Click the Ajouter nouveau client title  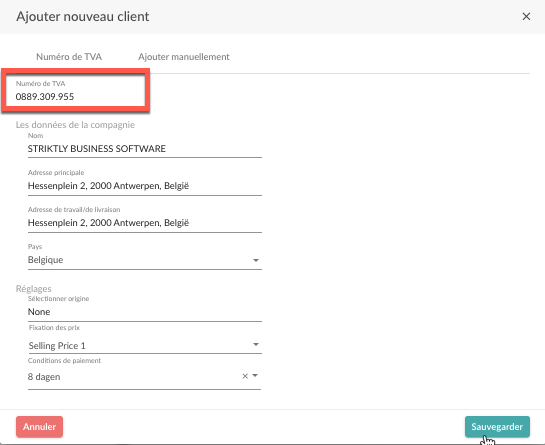(x=83, y=16)
